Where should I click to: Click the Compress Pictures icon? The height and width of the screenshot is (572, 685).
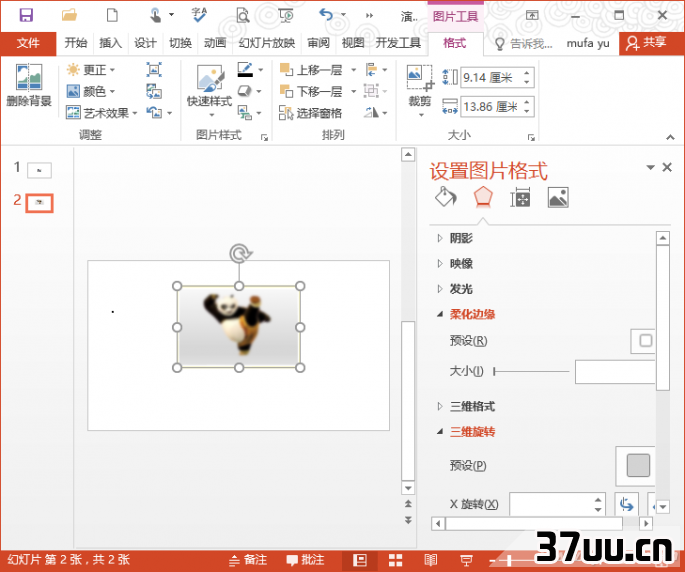154,69
